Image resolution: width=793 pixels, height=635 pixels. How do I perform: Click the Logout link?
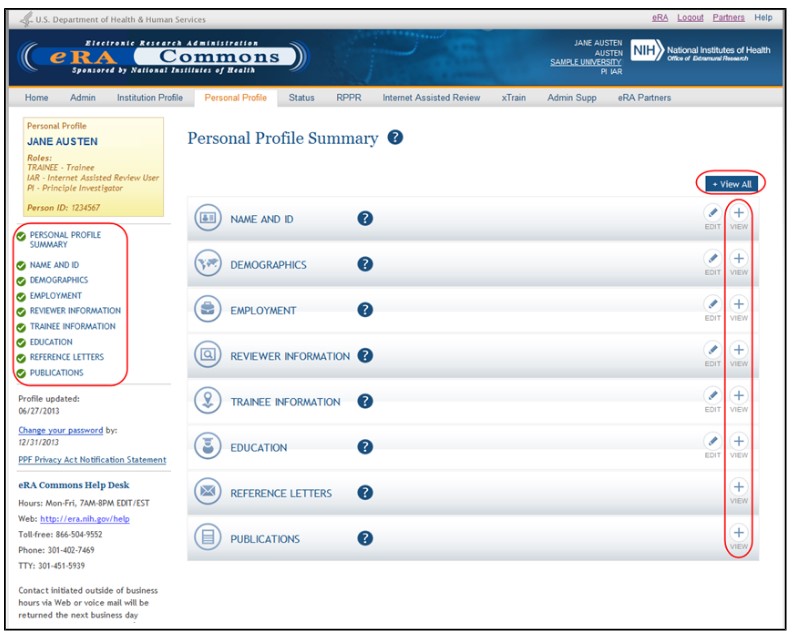click(690, 18)
